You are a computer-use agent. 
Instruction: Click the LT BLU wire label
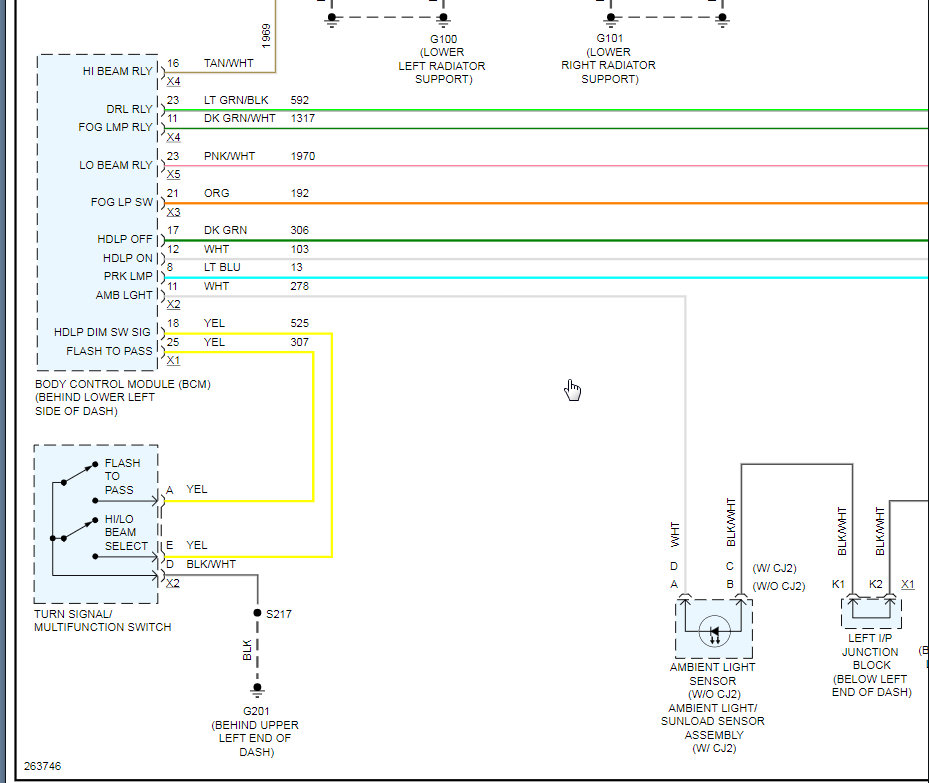(222, 267)
